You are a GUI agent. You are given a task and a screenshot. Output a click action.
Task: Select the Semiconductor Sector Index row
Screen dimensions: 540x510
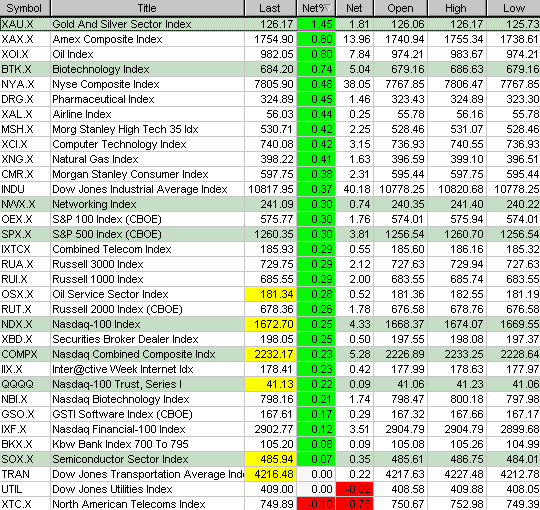[270, 459]
